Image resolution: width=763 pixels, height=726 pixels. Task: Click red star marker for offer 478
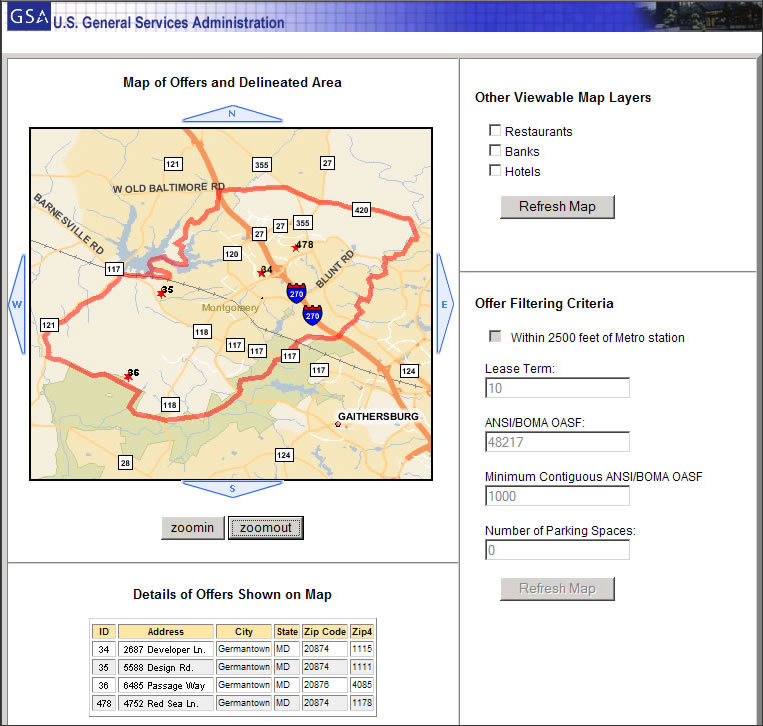[295, 248]
